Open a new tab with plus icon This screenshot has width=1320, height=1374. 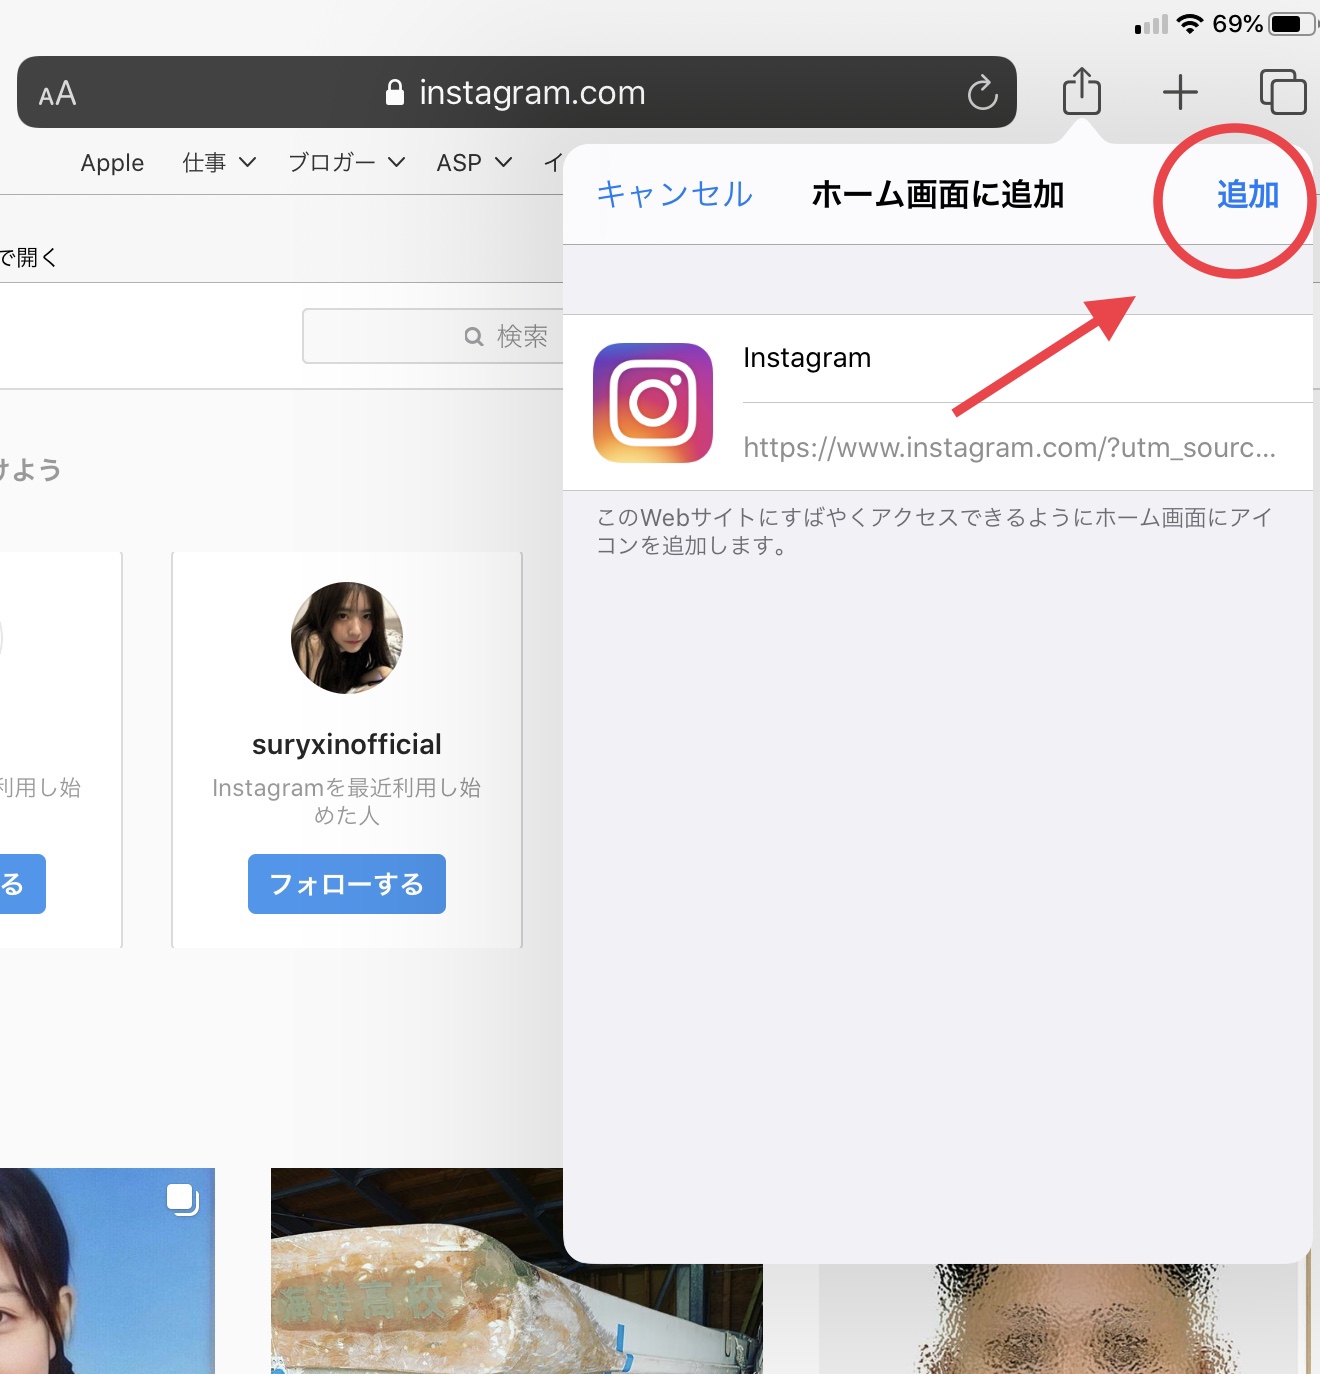coord(1180,92)
